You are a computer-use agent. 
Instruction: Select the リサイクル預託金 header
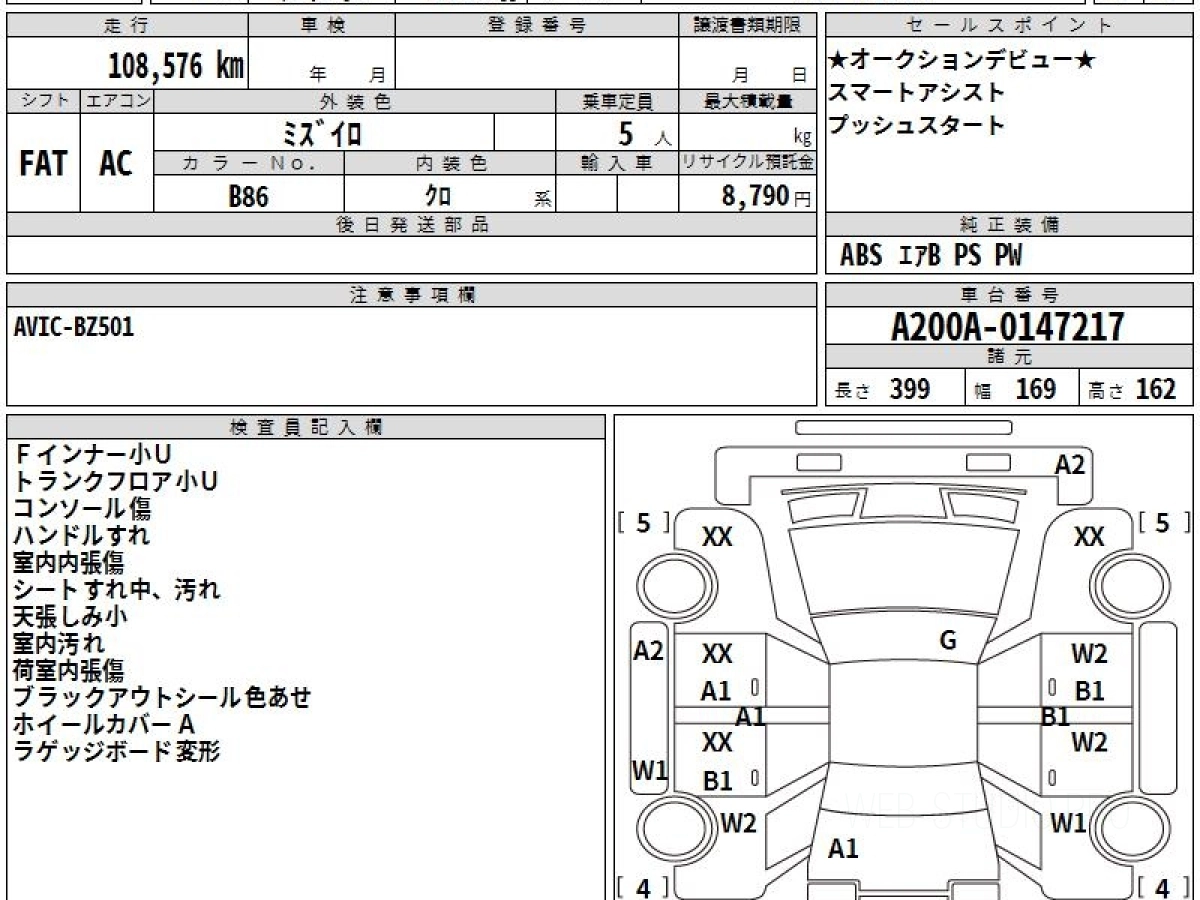click(x=748, y=163)
